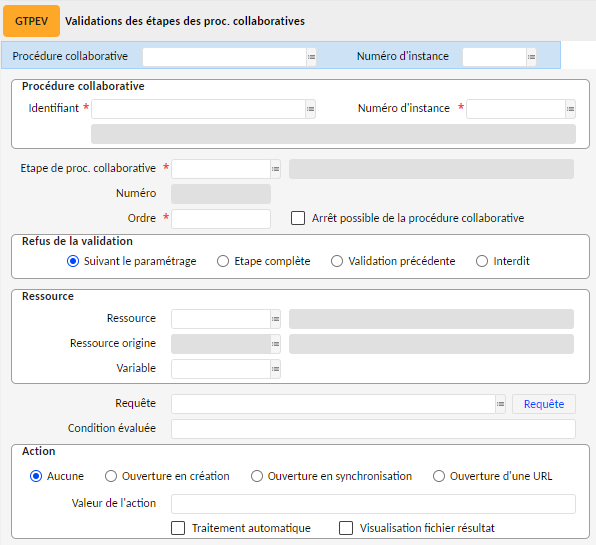Image resolution: width=596 pixels, height=545 pixels.
Task: Open Etape de proc. collaborative lookup icon
Action: pos(276,169)
